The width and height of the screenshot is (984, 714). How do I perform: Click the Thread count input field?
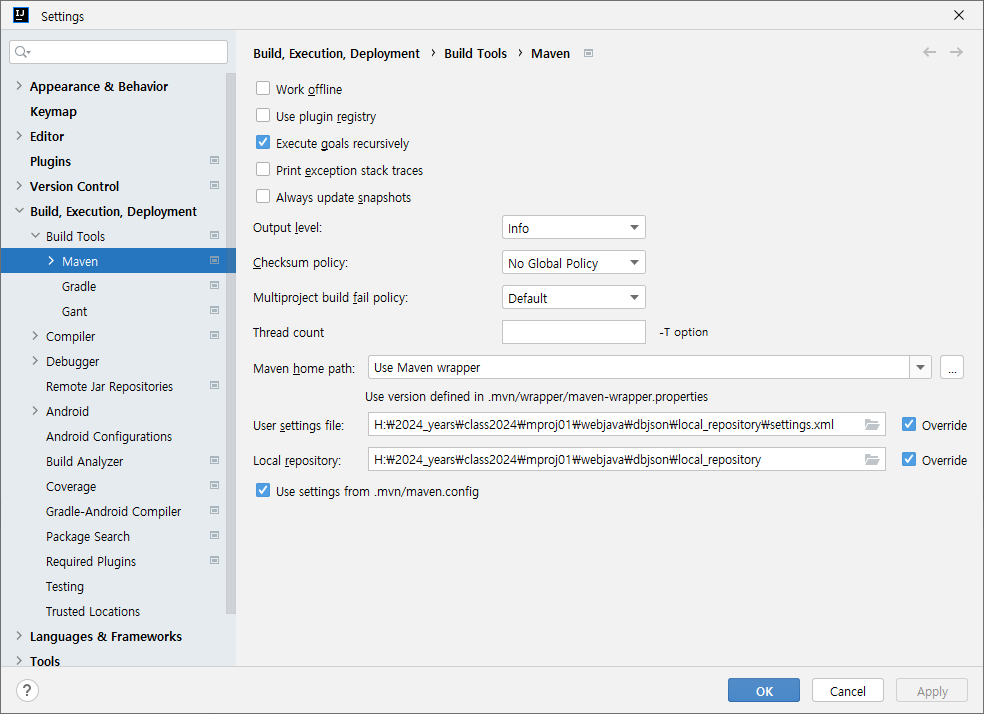(x=573, y=332)
